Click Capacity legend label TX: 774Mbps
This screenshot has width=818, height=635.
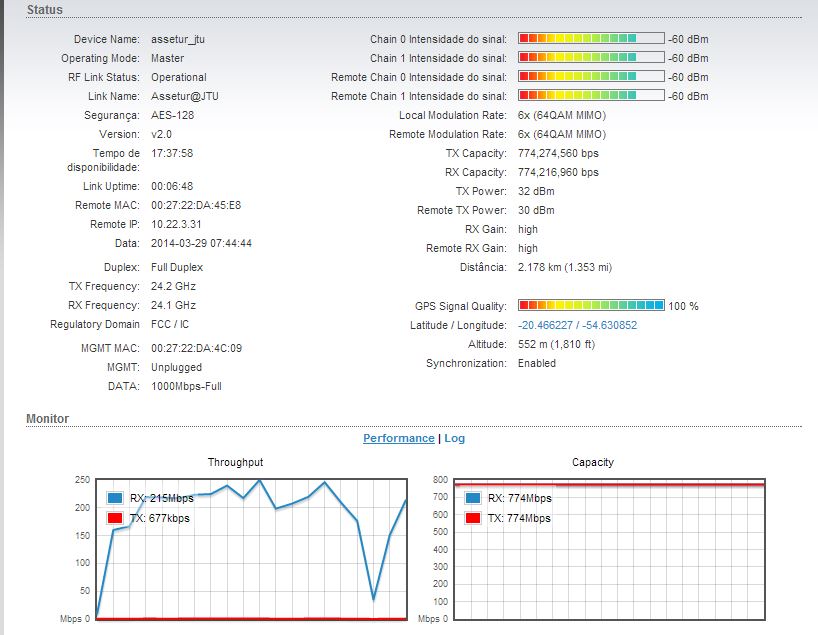pos(519,518)
